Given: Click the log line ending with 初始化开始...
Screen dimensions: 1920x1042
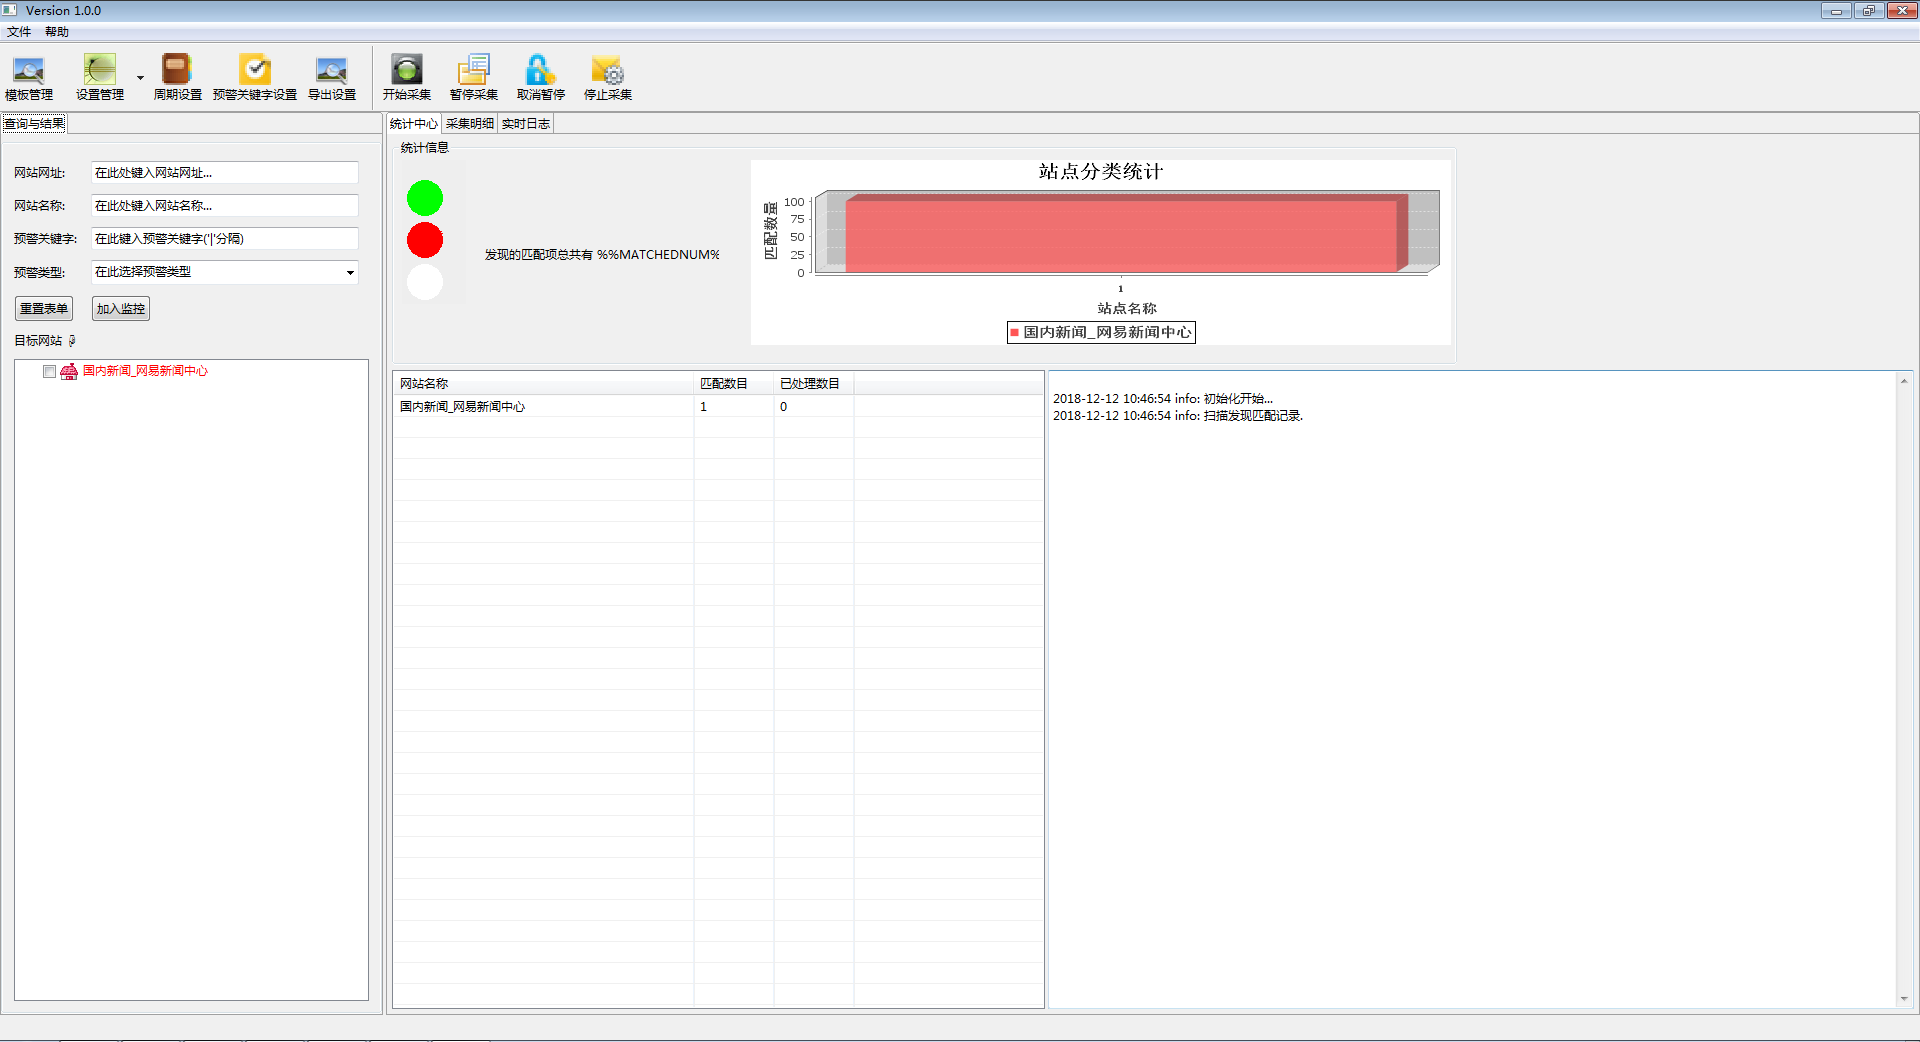Looking at the screenshot, I should point(1163,399).
